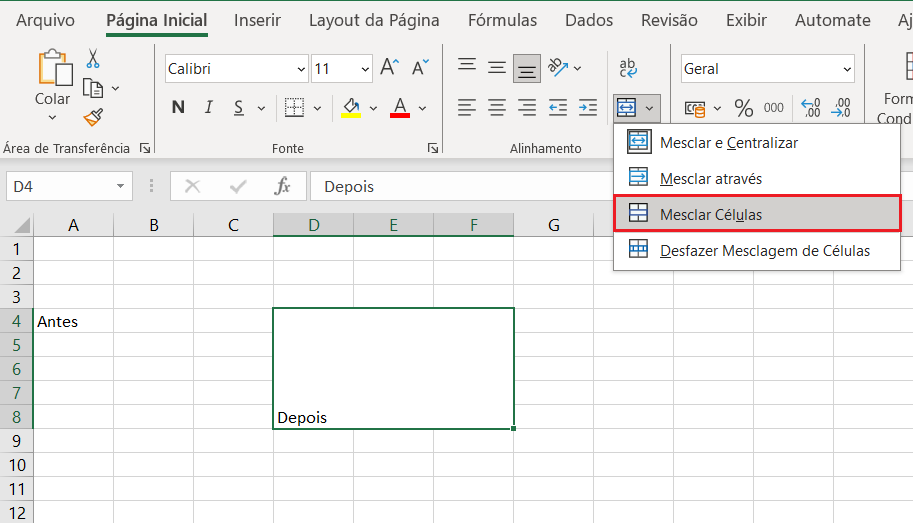Open the Geral number format dropdown

point(847,69)
